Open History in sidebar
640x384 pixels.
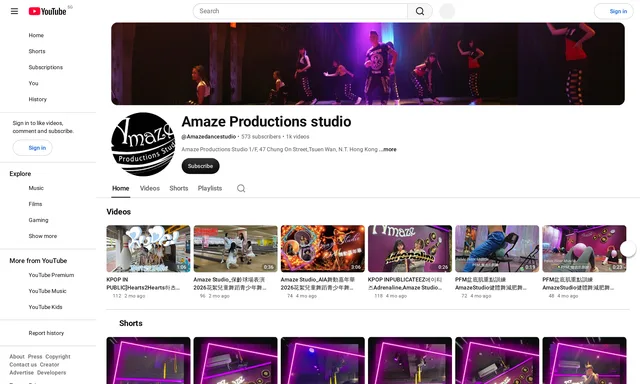coord(38,99)
